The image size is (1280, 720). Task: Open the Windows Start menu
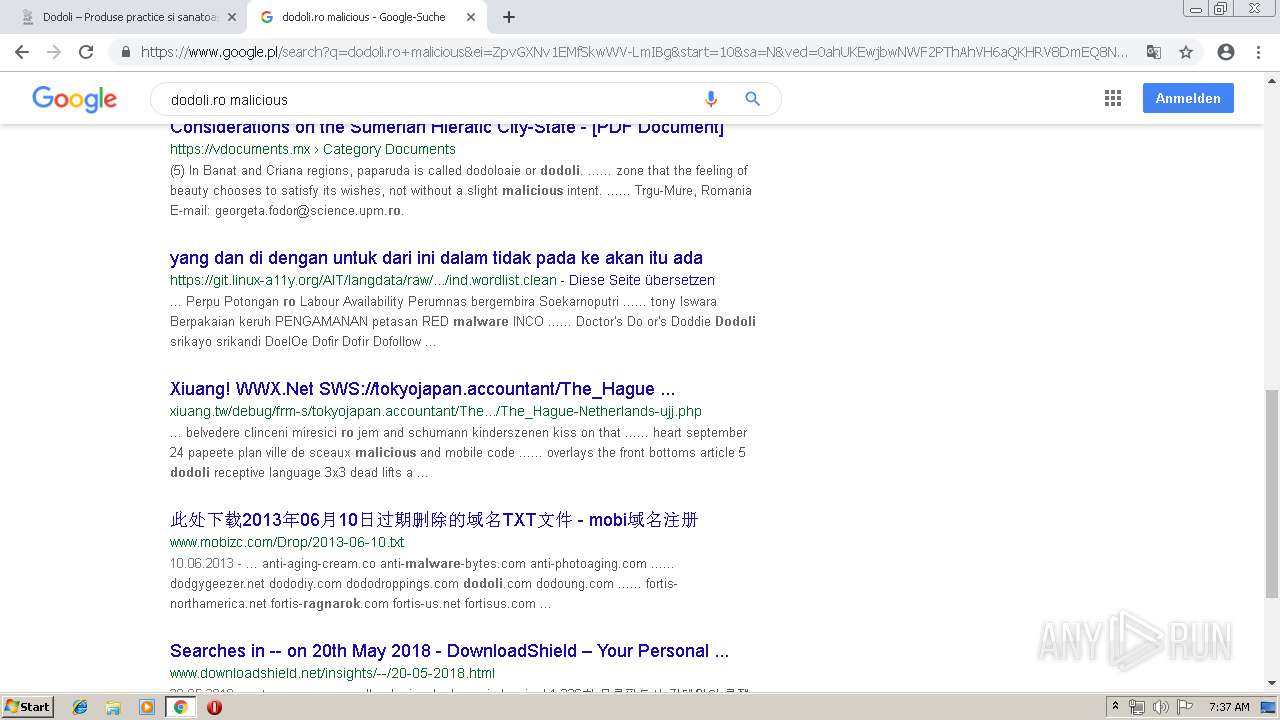click(27, 706)
